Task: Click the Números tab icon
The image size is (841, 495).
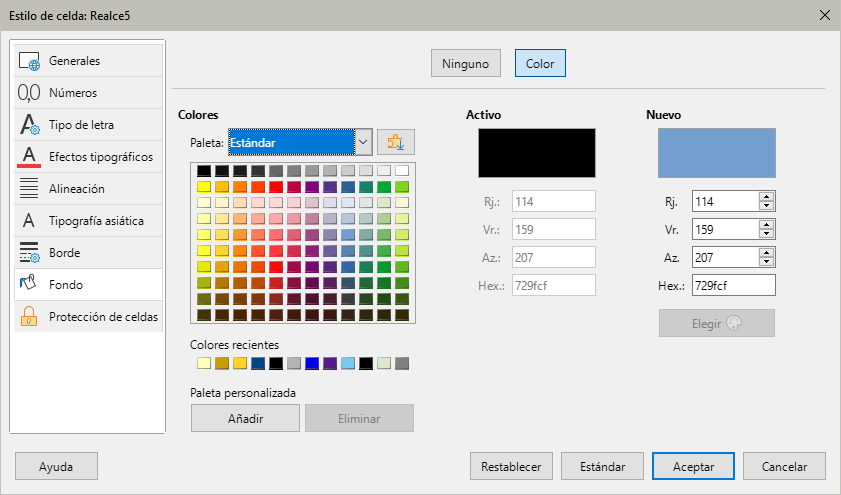Action: point(29,93)
